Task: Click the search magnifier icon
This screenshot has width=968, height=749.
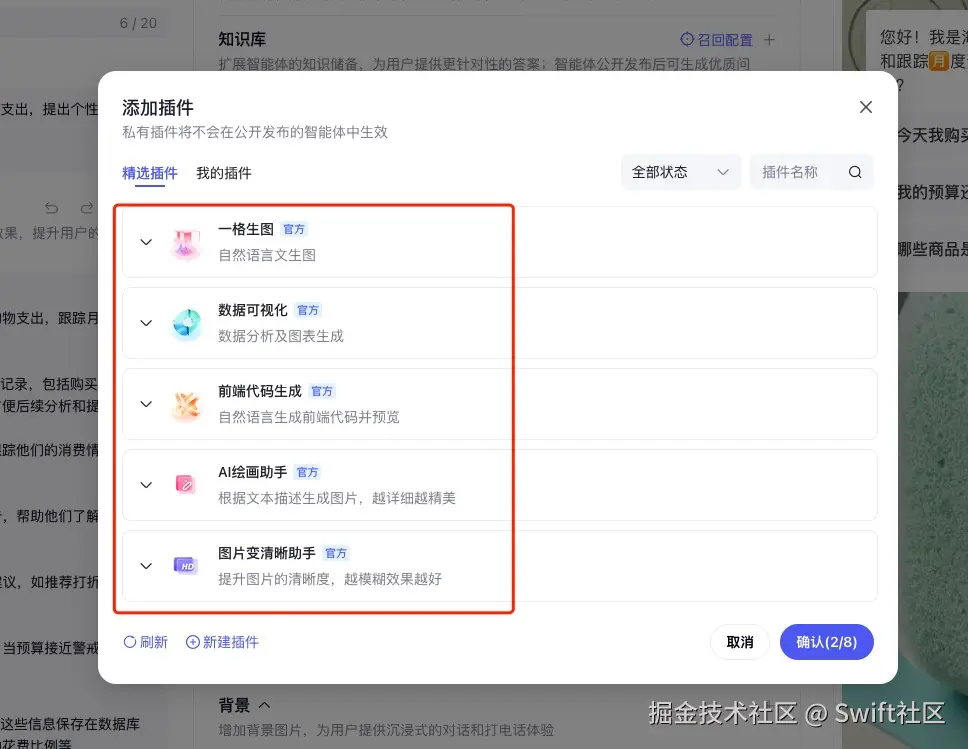Action: (855, 172)
